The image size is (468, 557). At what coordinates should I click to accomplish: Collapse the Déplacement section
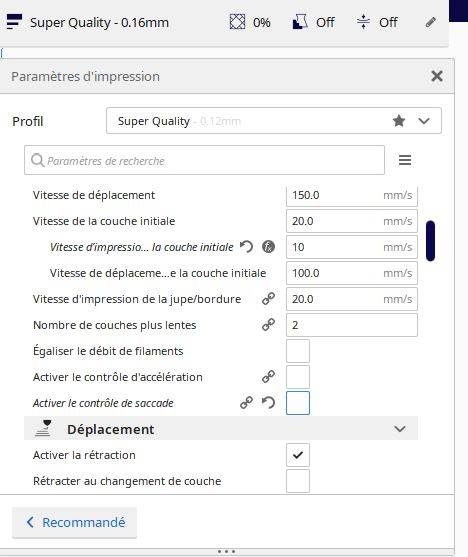click(400, 429)
